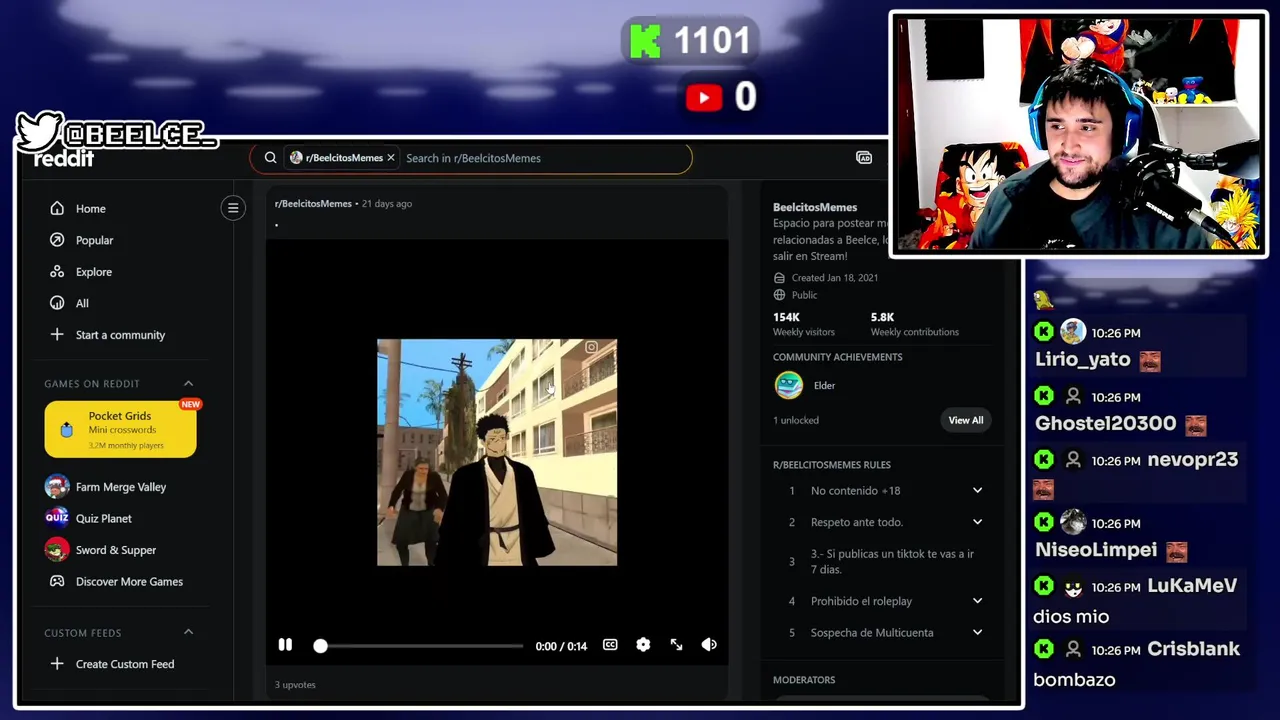The height and width of the screenshot is (720, 1280).
Task: Open video settings gear
Action: (x=643, y=645)
